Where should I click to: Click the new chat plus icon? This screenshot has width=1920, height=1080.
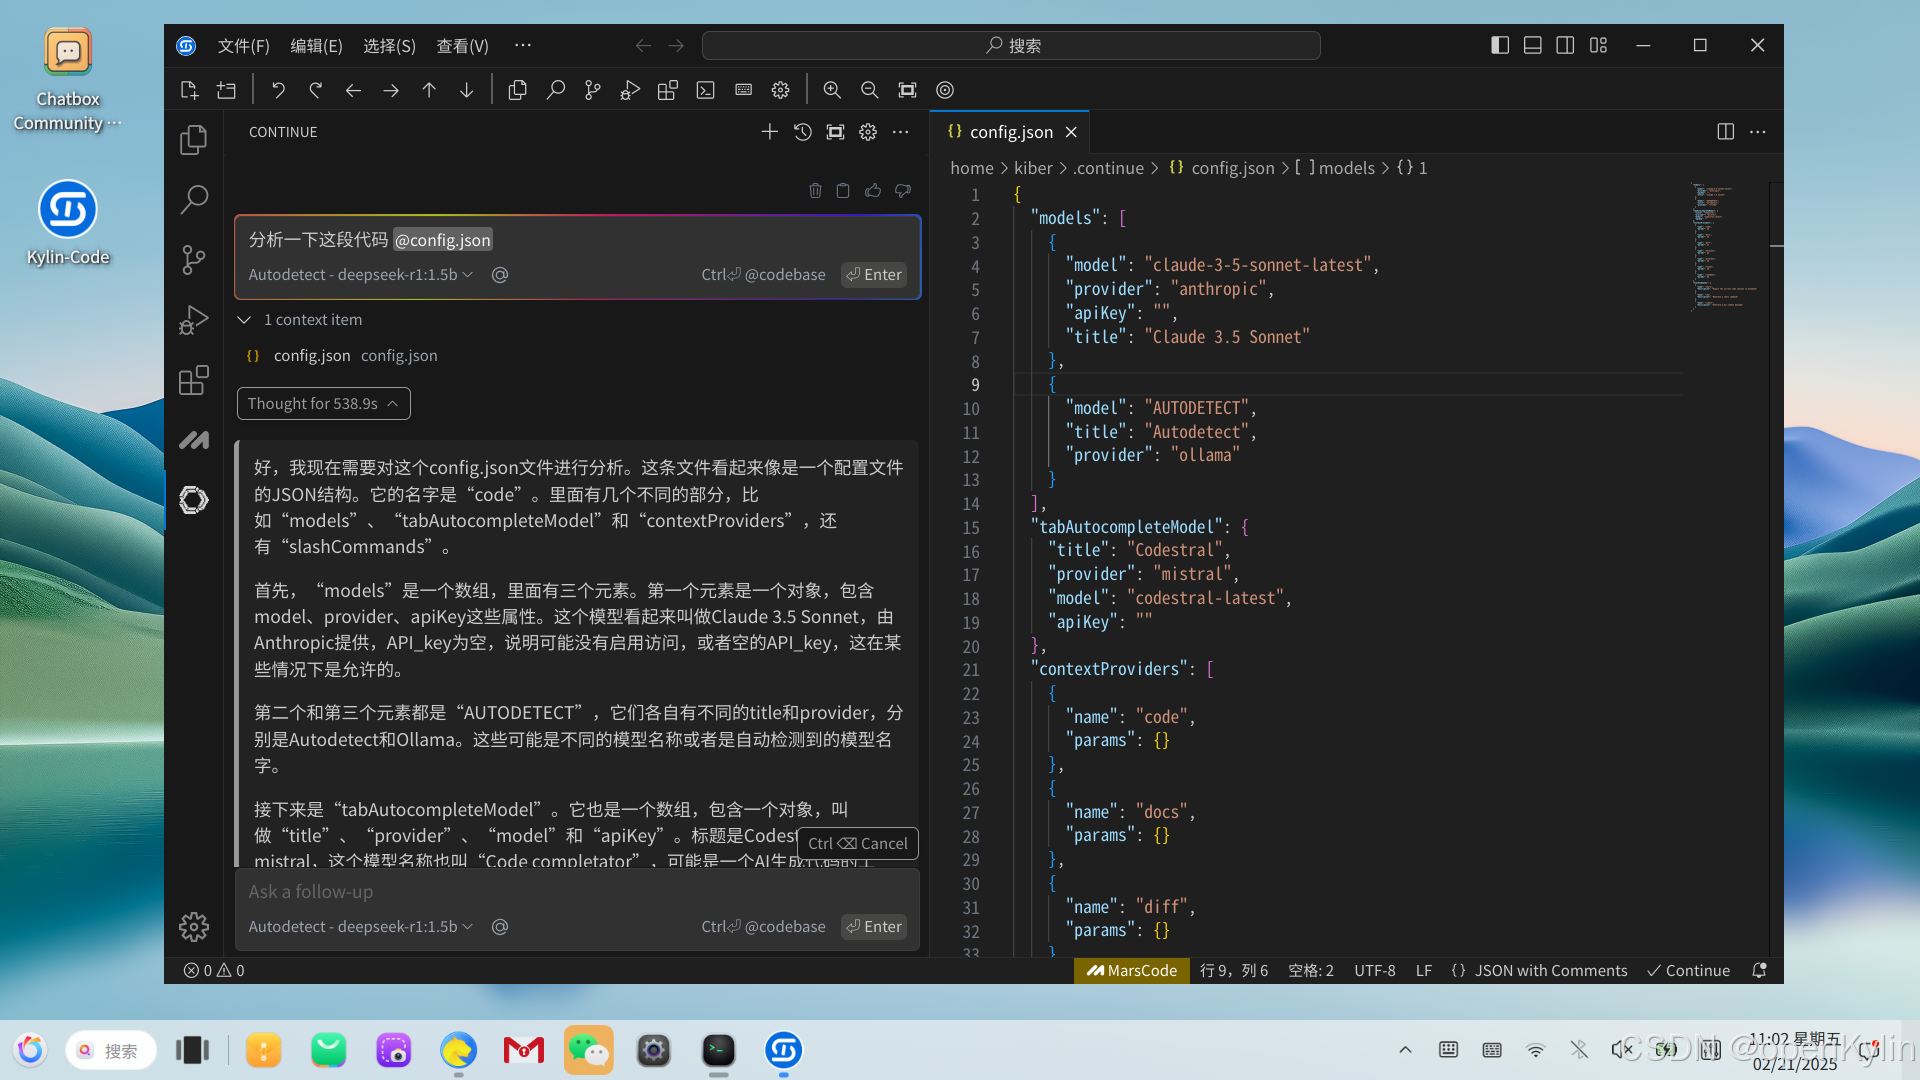(769, 132)
